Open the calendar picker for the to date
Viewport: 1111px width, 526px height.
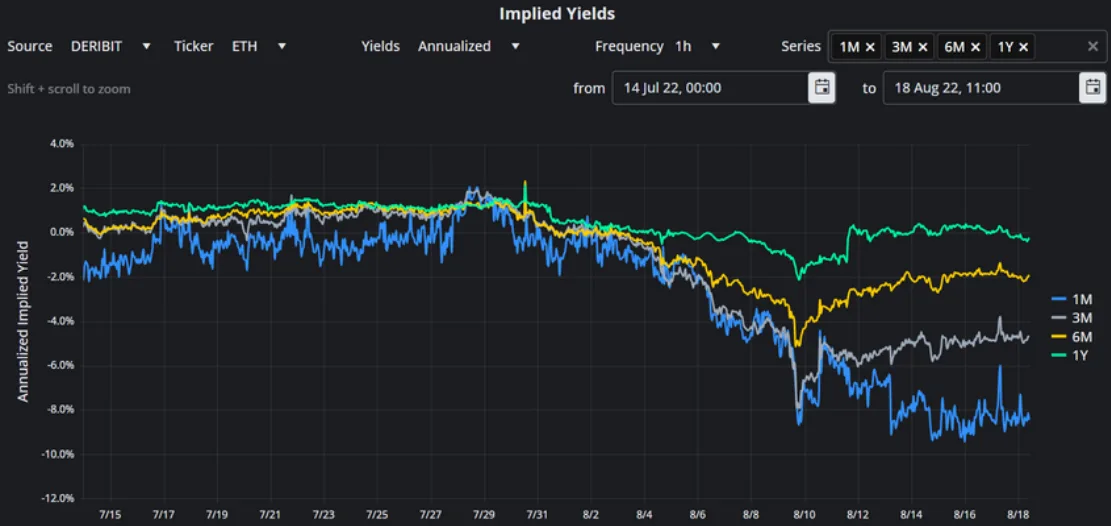(x=1092, y=88)
